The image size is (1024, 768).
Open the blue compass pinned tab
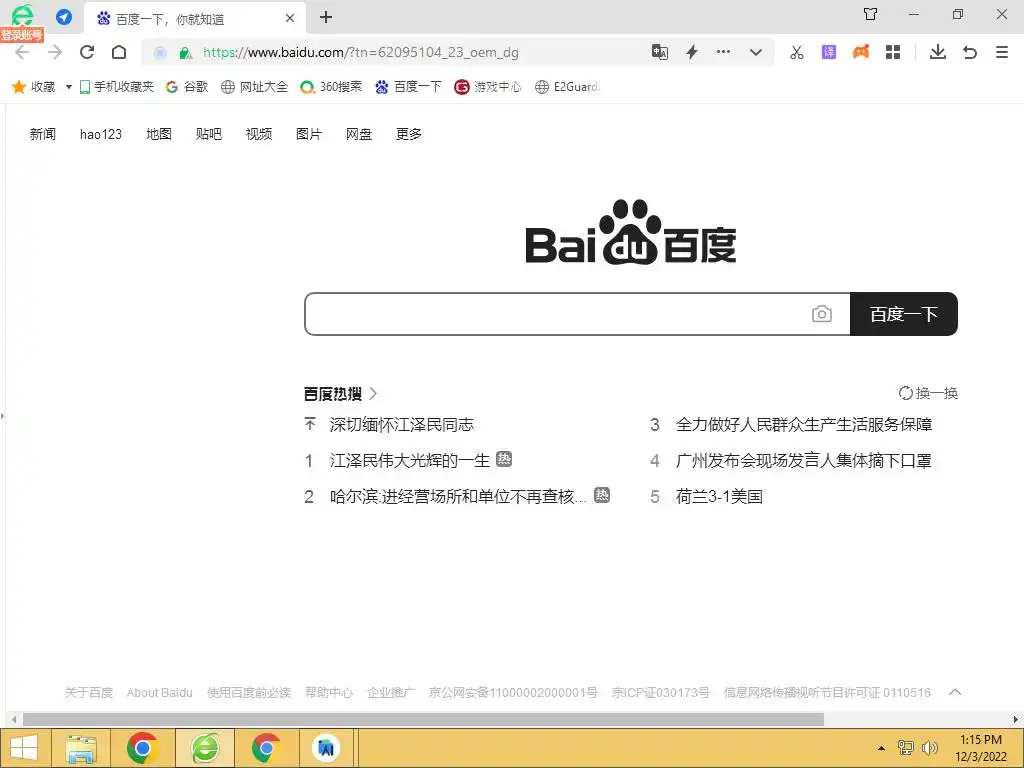(x=64, y=17)
